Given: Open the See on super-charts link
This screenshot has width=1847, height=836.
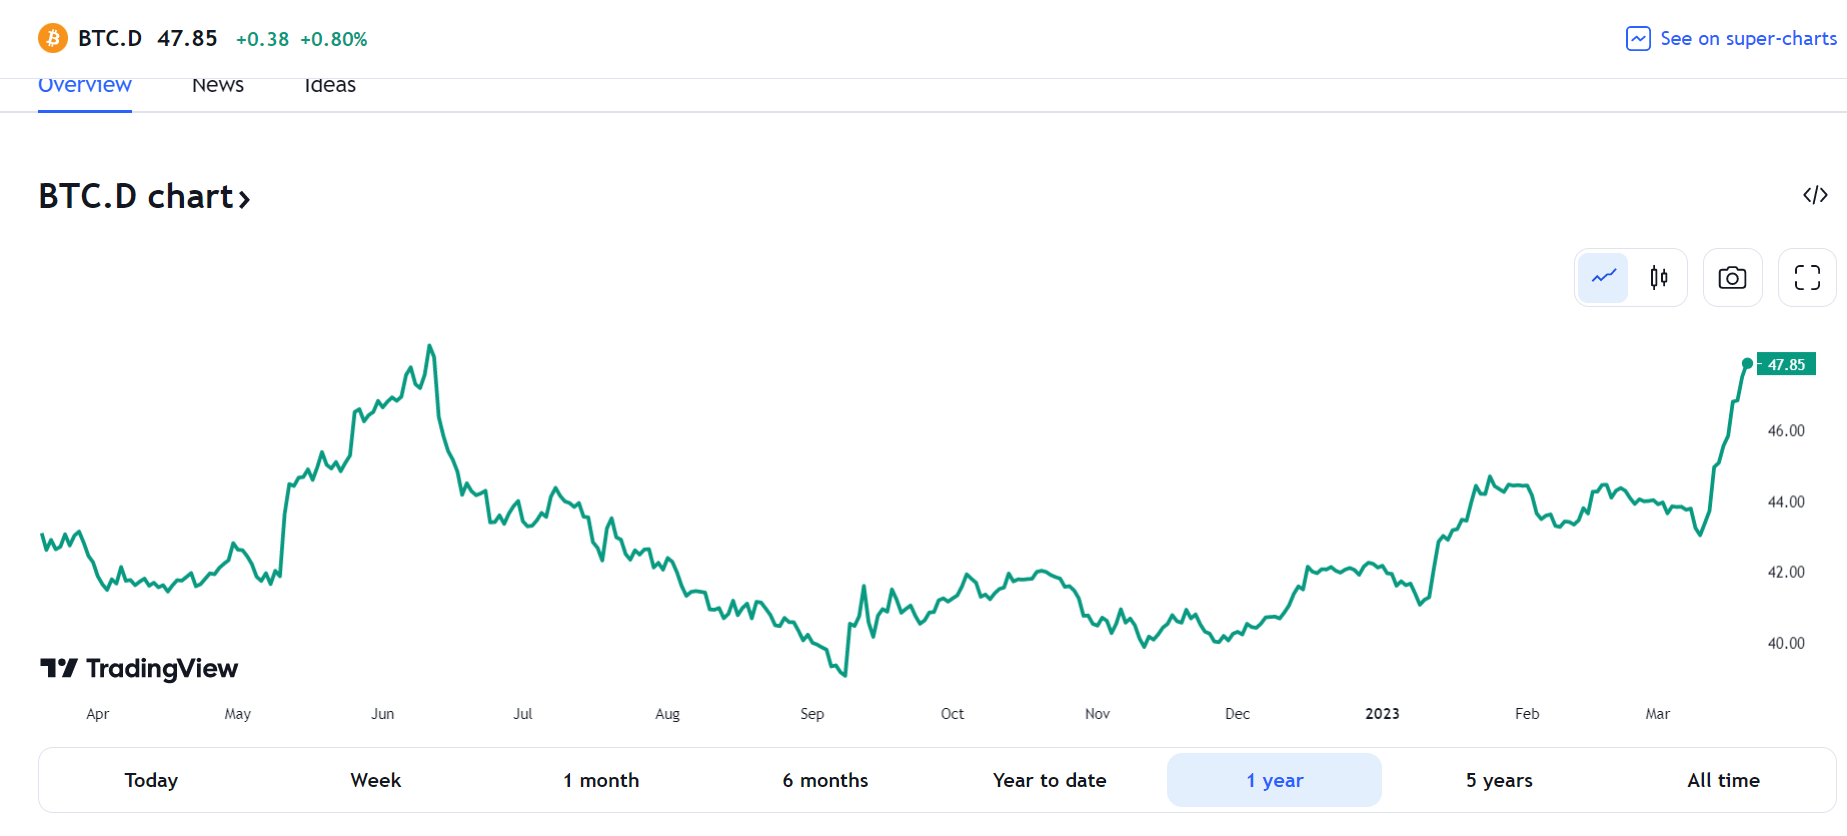Looking at the screenshot, I should pyautogui.click(x=1731, y=39).
